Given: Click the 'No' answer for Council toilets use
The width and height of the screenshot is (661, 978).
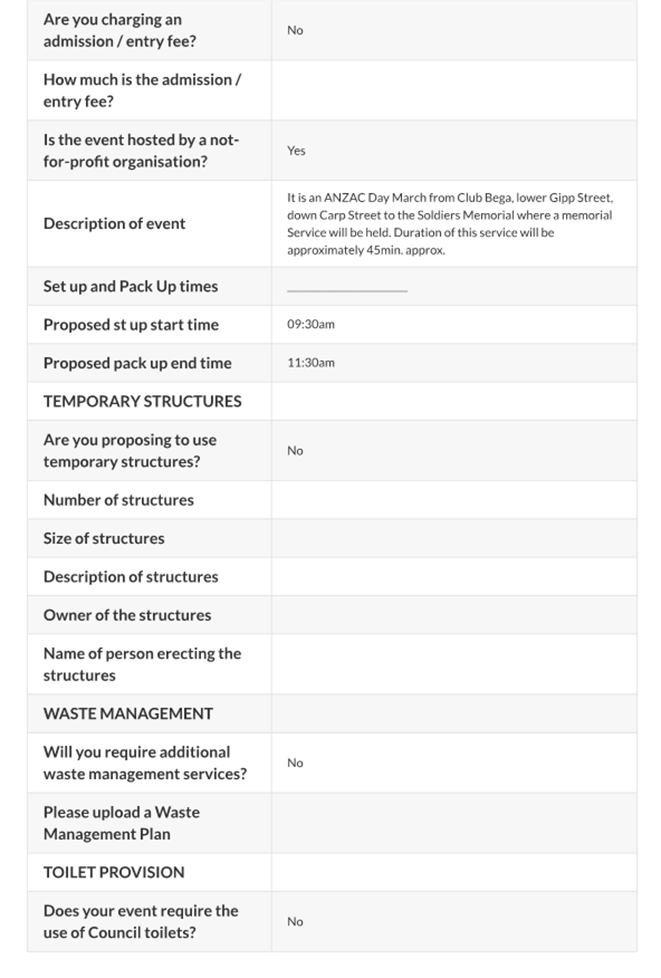Looking at the screenshot, I should (x=295, y=922).
